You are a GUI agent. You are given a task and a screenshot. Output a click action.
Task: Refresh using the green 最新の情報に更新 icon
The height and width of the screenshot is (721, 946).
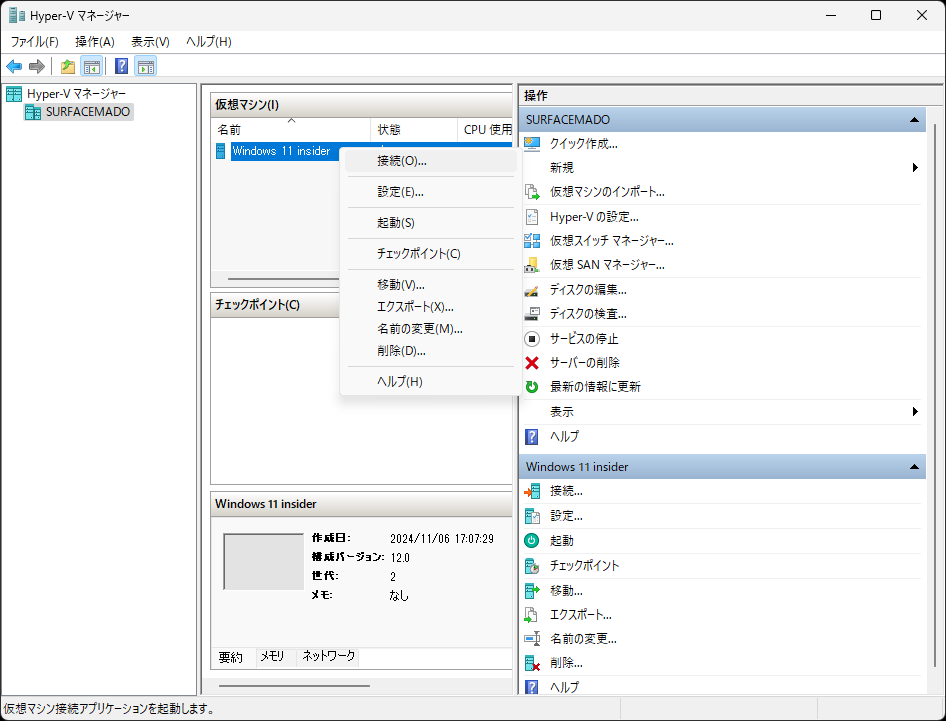click(x=531, y=386)
